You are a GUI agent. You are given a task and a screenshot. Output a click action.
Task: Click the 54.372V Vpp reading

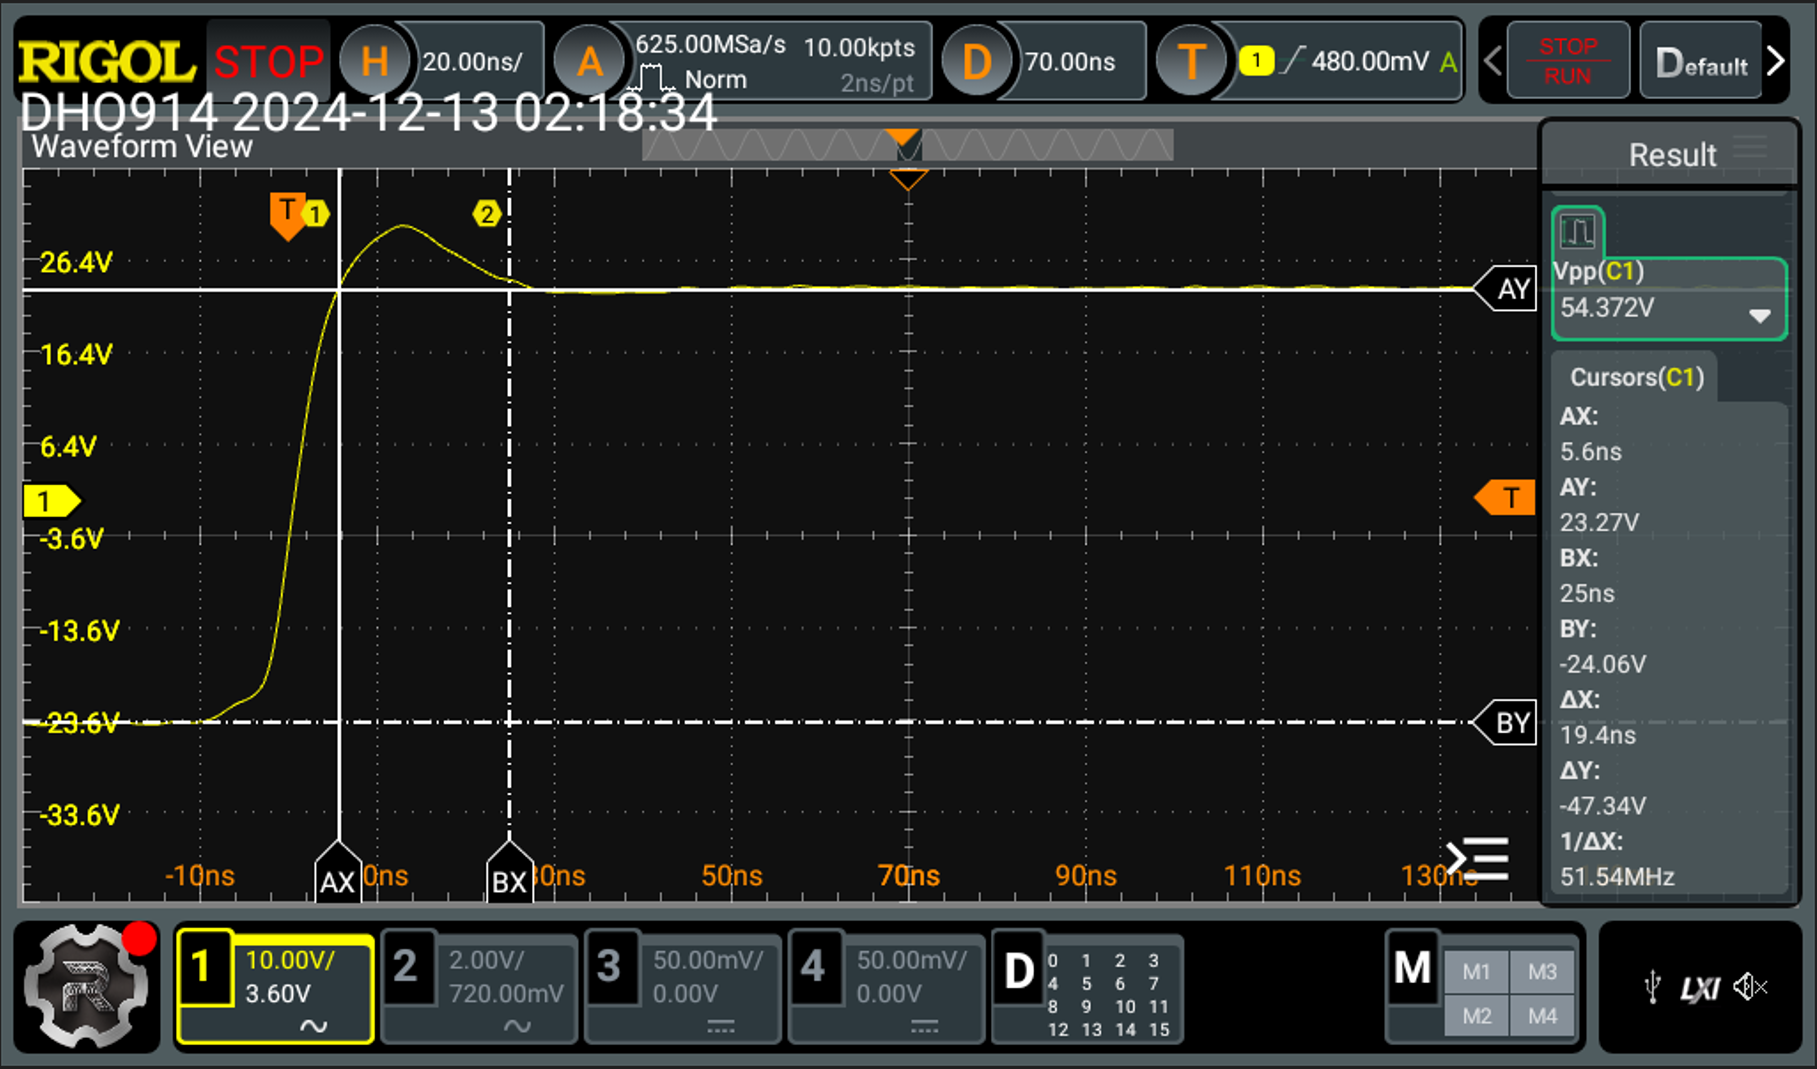click(1607, 307)
